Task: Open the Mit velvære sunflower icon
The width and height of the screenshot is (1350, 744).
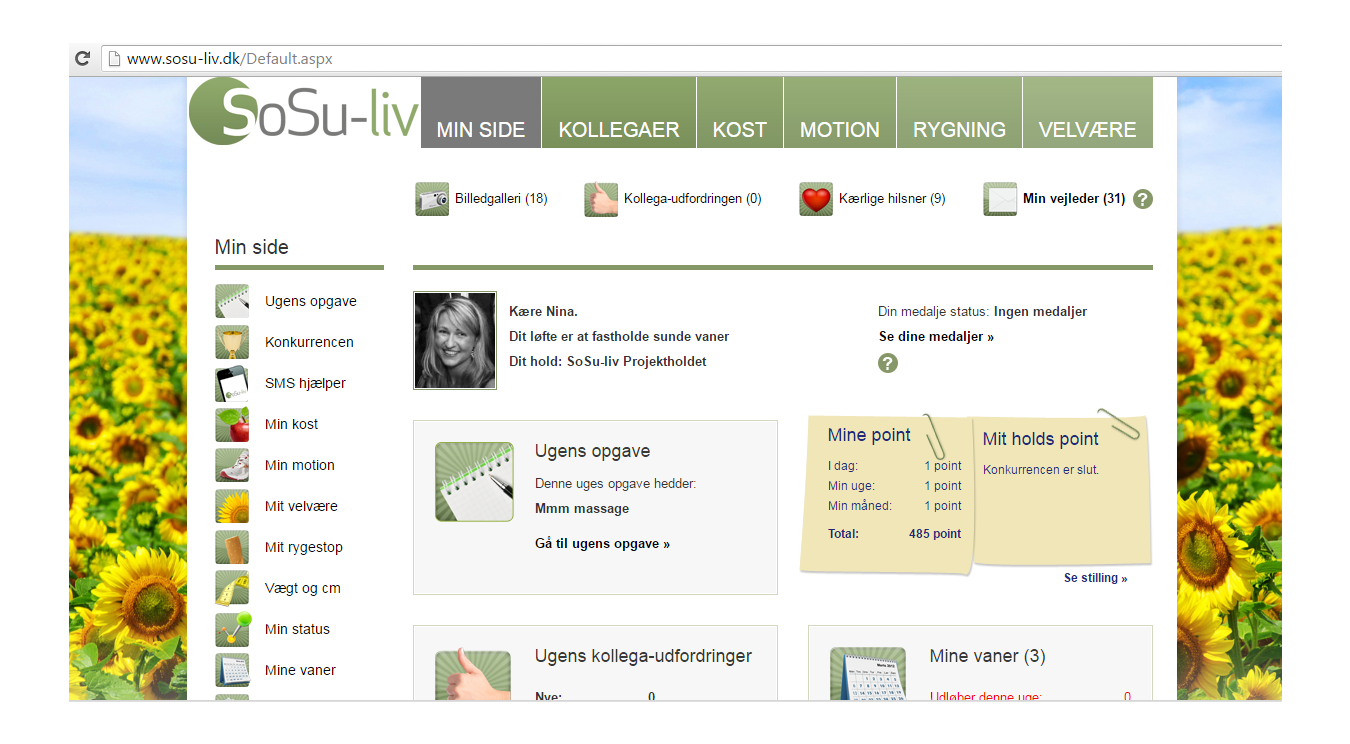Action: pos(232,506)
